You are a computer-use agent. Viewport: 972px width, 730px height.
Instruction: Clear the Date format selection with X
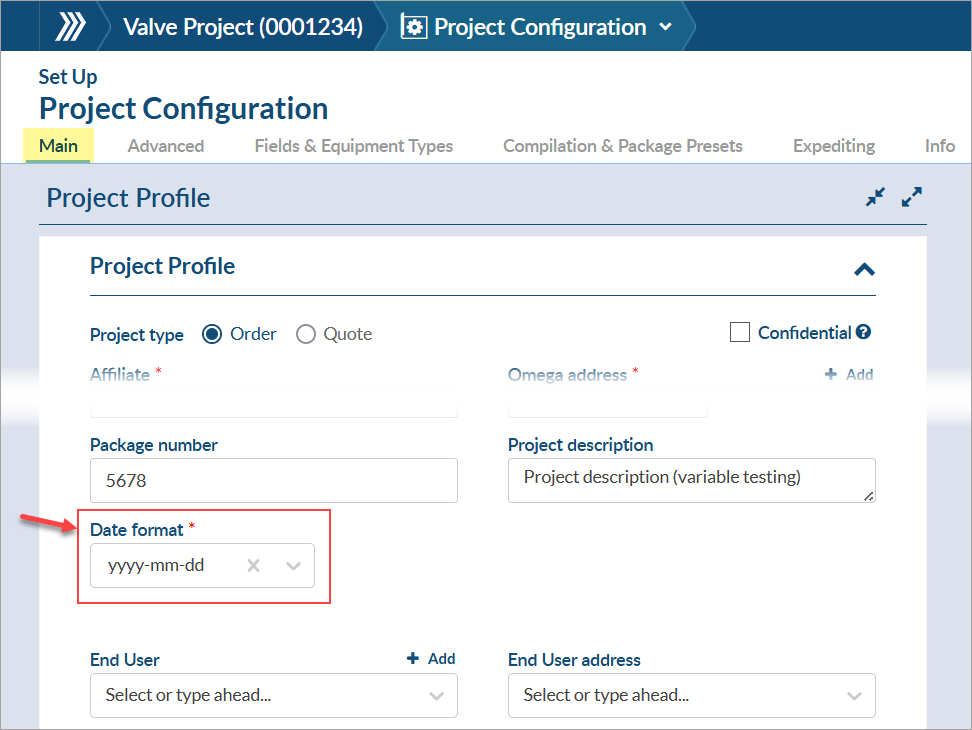point(254,566)
